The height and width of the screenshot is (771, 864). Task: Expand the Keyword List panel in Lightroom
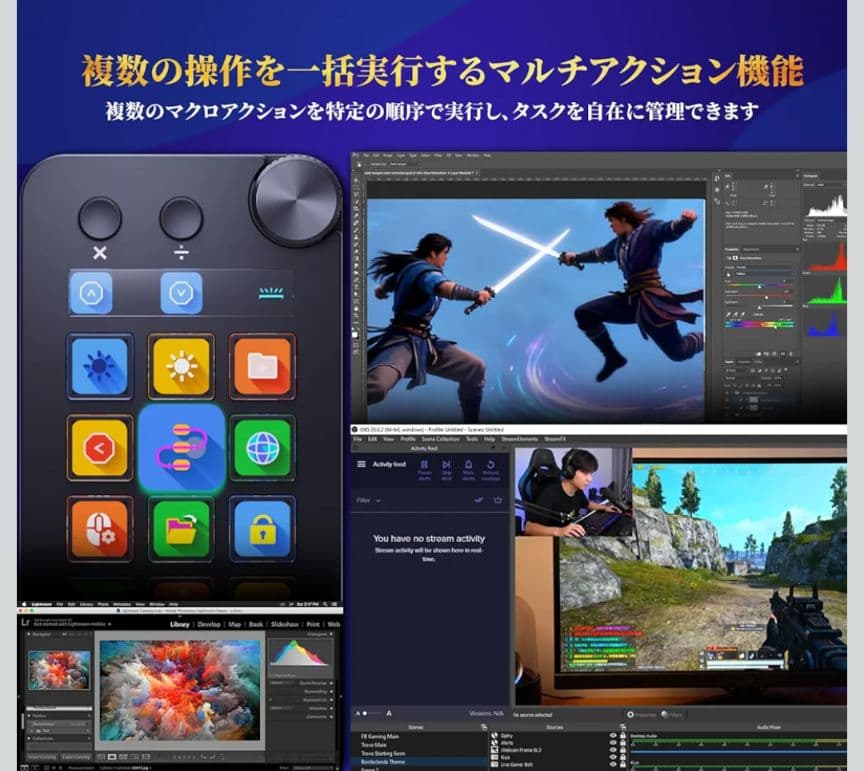pos(331,700)
